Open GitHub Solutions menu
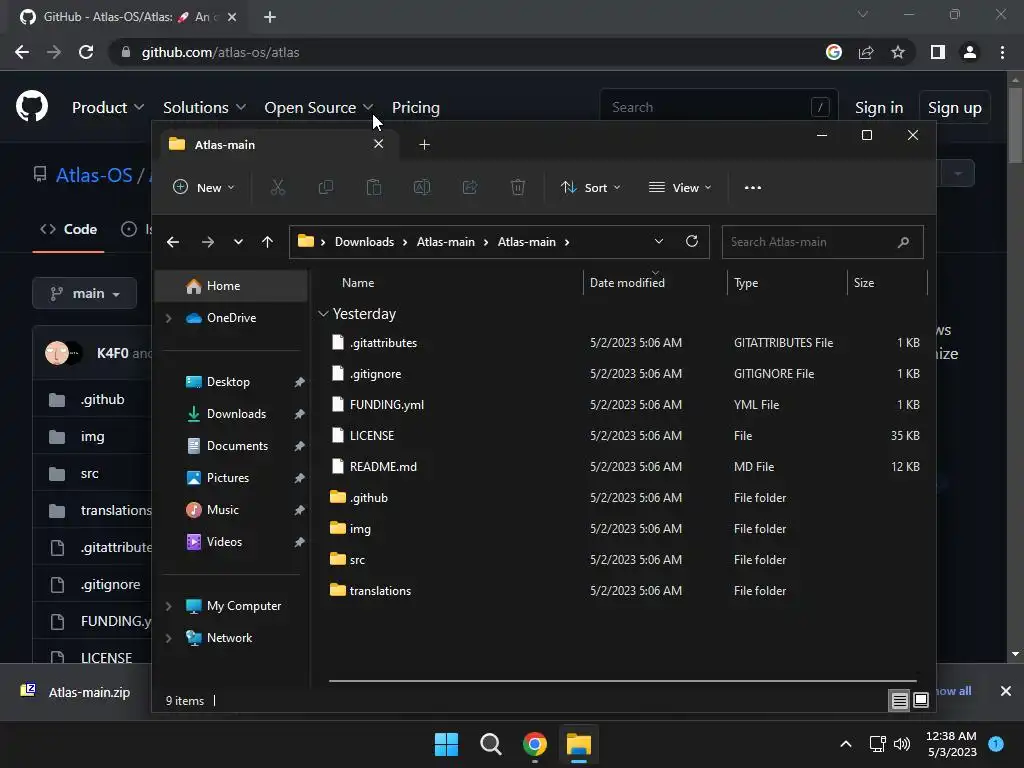The height and width of the screenshot is (768, 1024). coord(204,108)
